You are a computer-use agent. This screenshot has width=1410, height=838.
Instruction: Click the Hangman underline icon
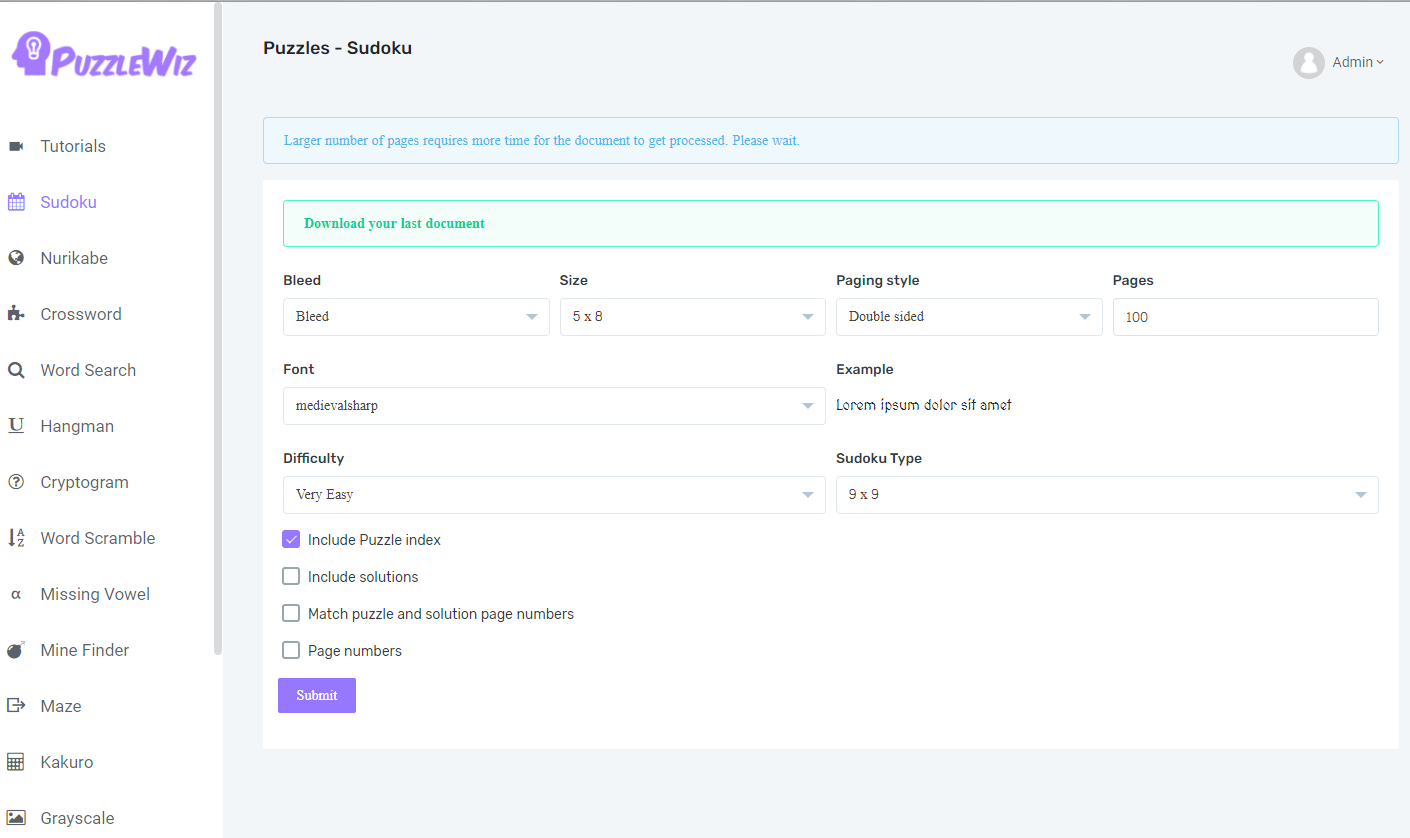pyautogui.click(x=16, y=426)
